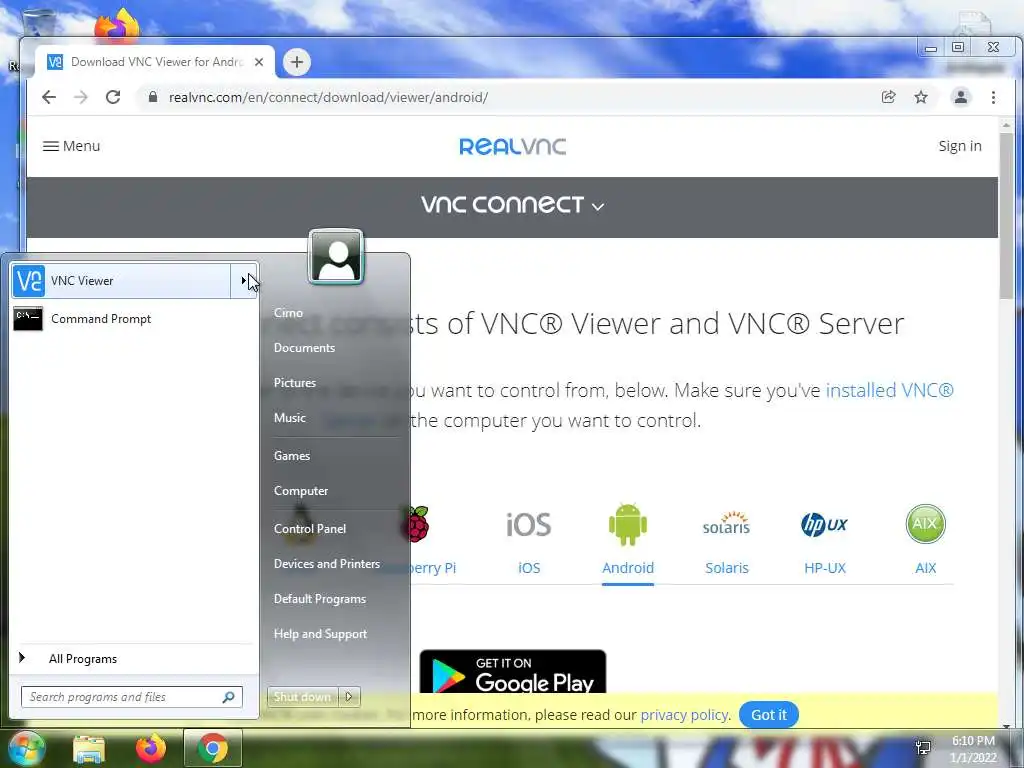Select the HP-UX platform icon
Screen dimensions: 1024x768
coord(824,524)
